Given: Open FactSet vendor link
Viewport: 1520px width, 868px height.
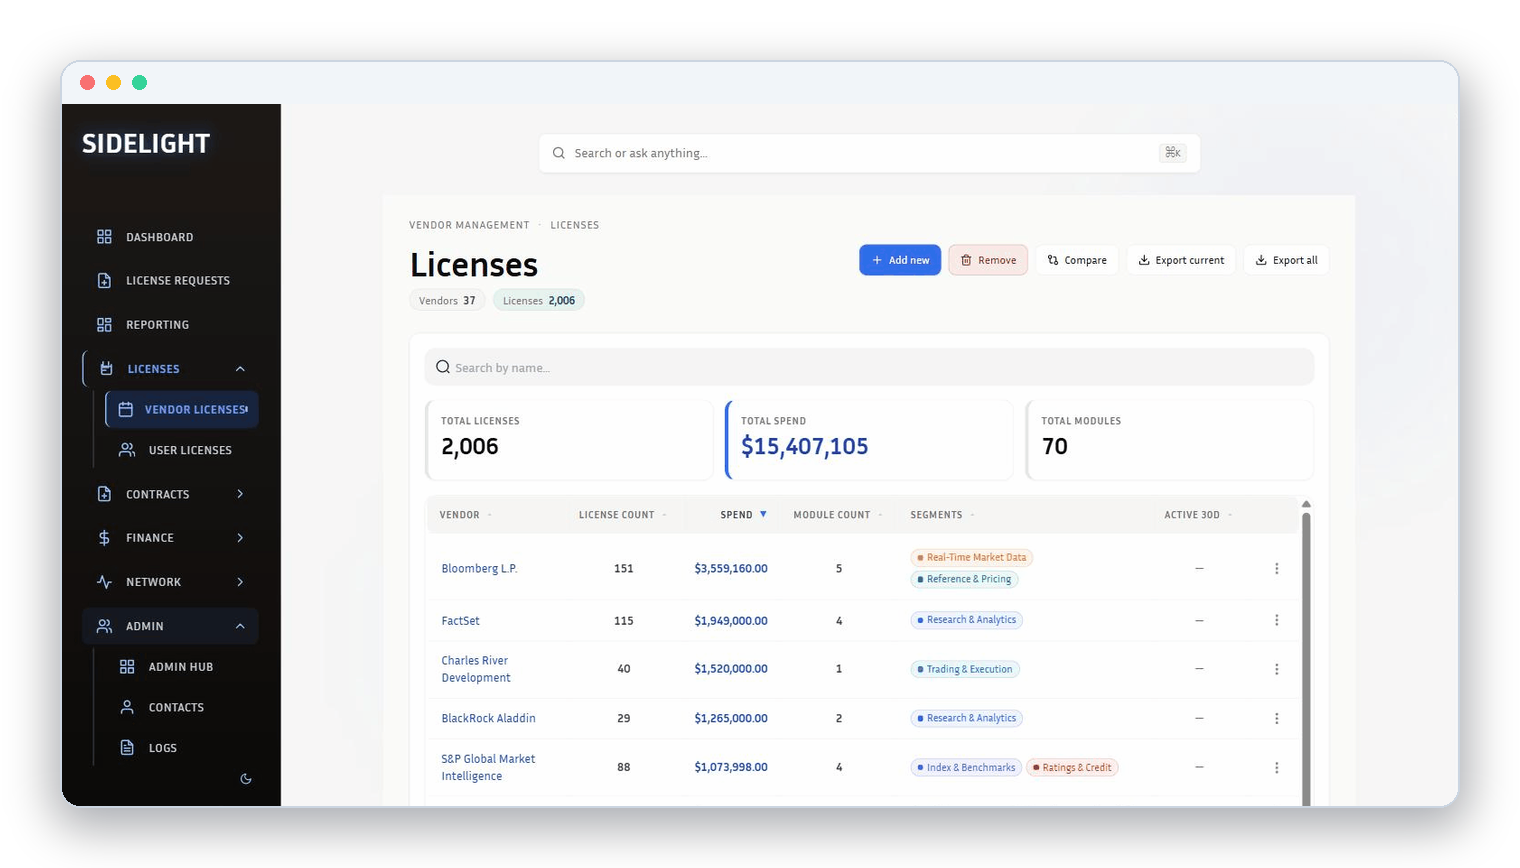Looking at the screenshot, I should pos(460,620).
